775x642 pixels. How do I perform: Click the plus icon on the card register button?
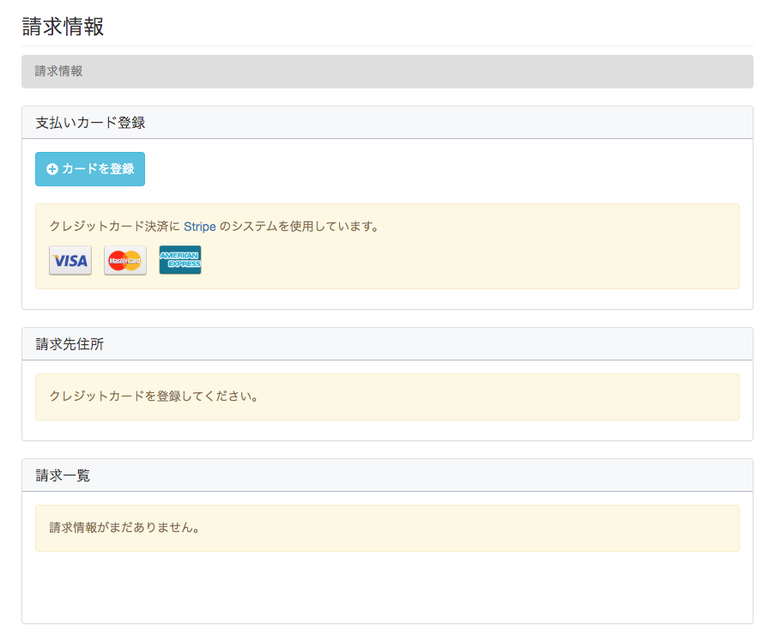[52, 170]
